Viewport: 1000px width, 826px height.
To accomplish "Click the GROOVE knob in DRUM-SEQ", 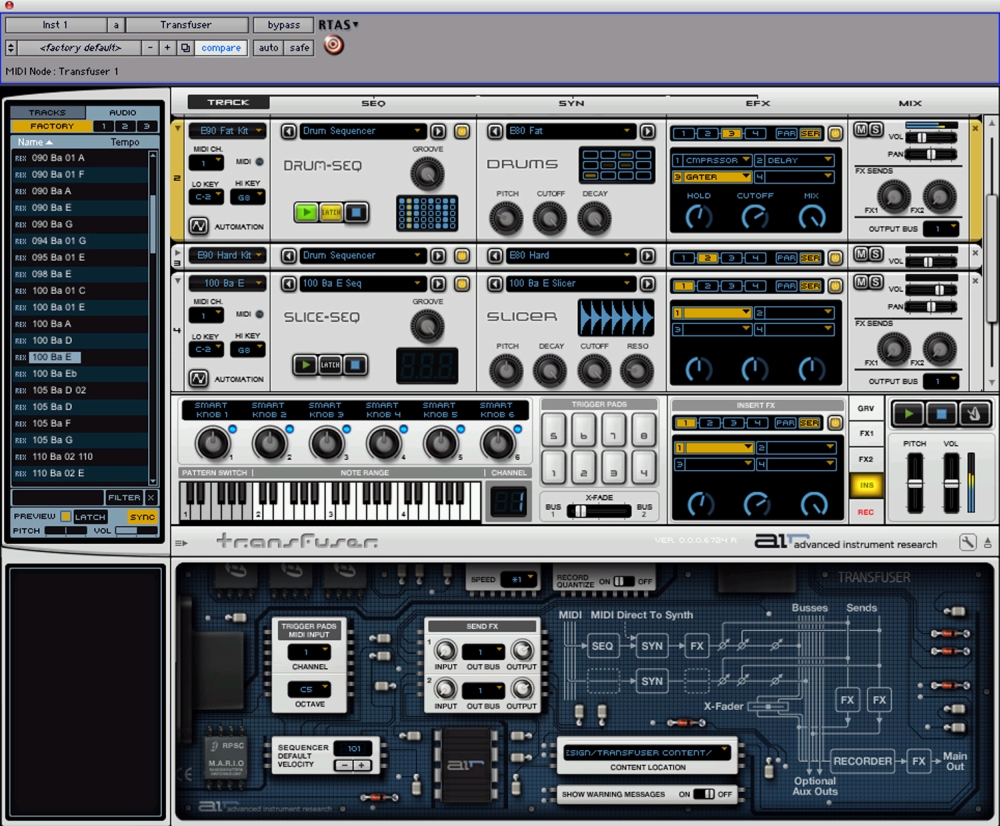I will tap(427, 173).
